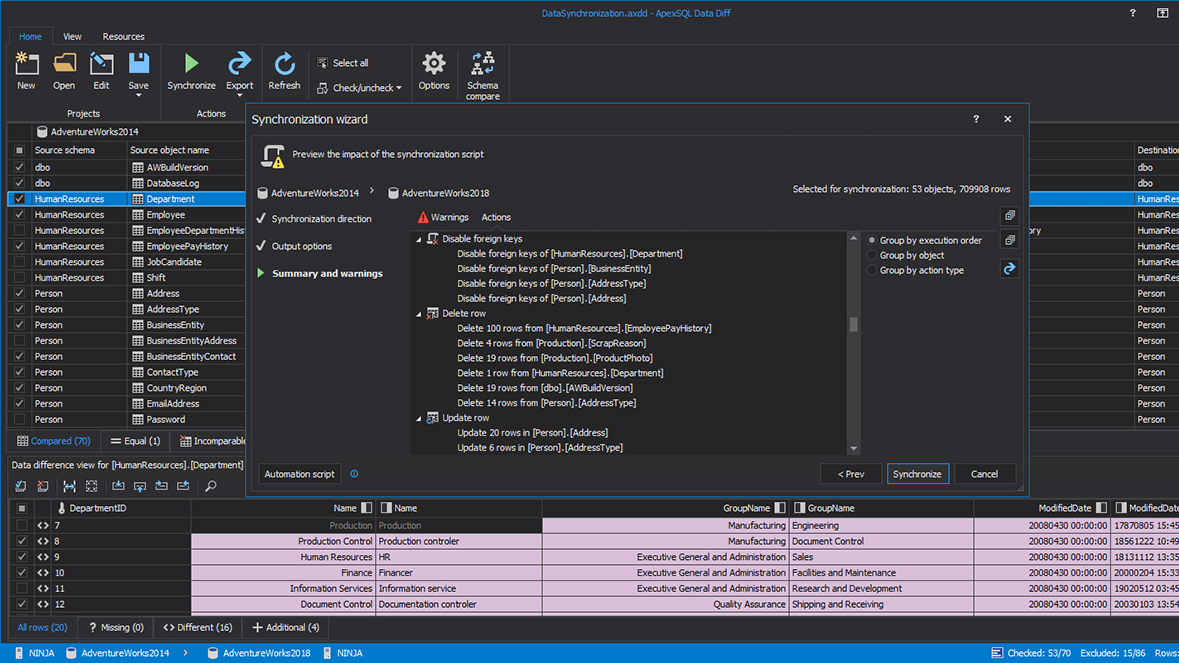Open the Export dropdown arrow
This screenshot has height=663, width=1179.
tap(239, 95)
